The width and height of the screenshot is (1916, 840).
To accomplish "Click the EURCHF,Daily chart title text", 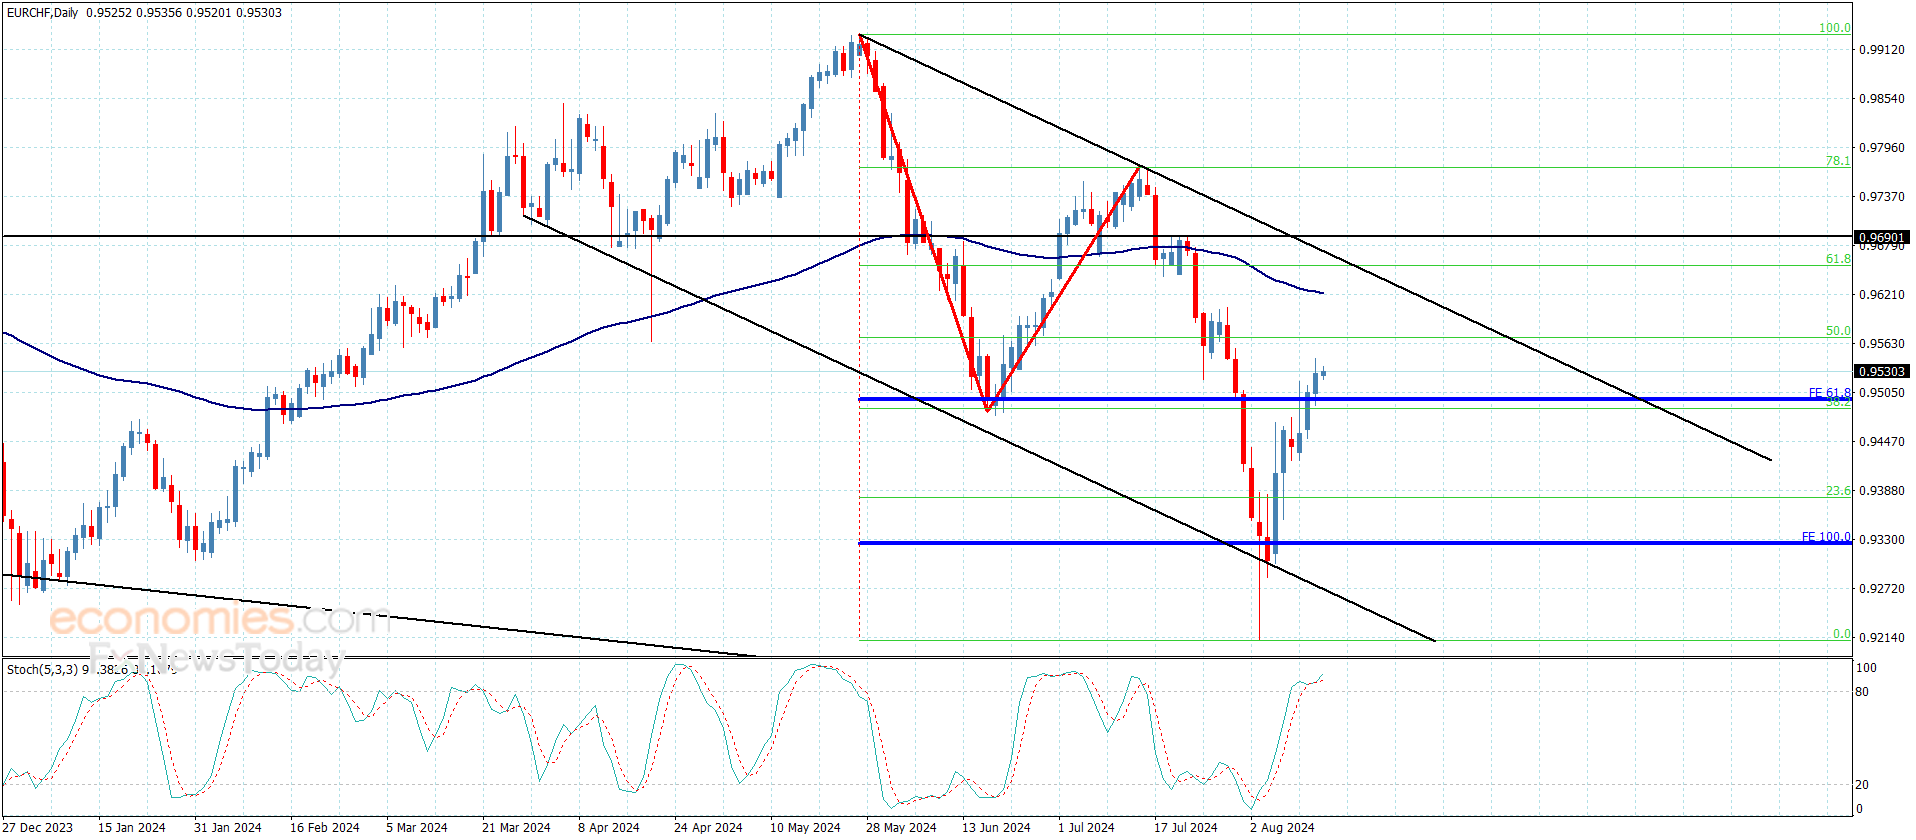I will tap(43, 13).
